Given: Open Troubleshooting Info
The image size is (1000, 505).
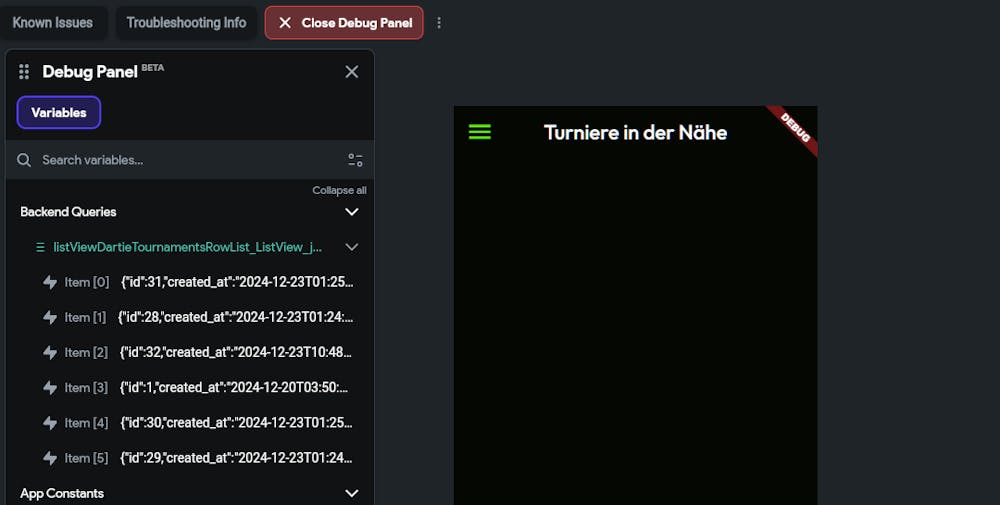Looking at the screenshot, I should coord(186,23).
